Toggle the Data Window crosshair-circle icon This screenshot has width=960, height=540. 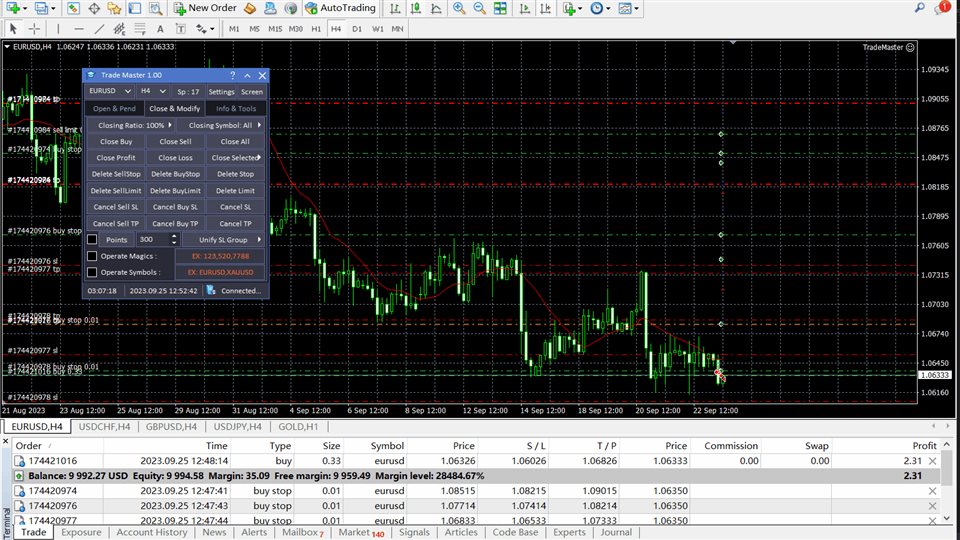pos(94,8)
